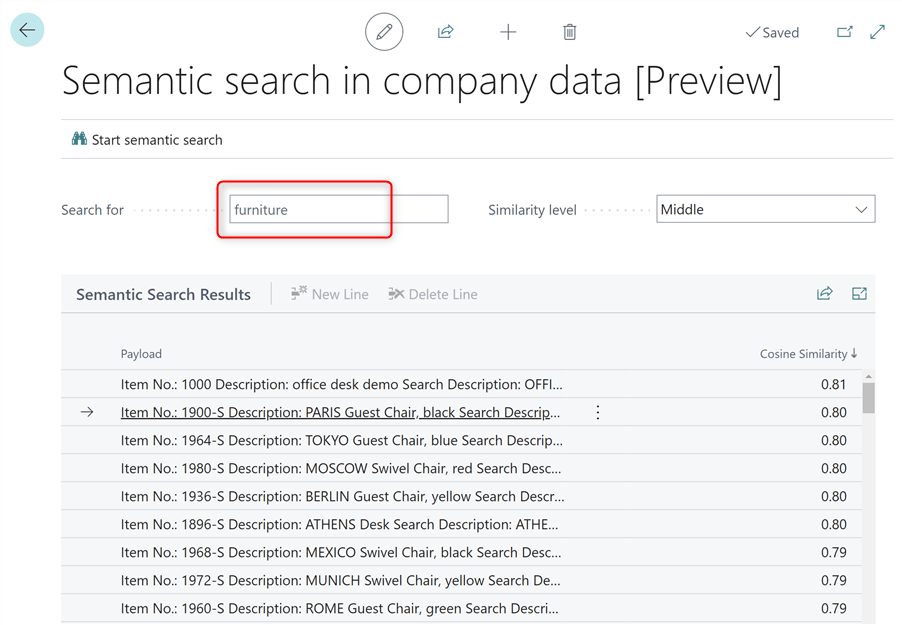Open page in new window icon

(x=845, y=32)
